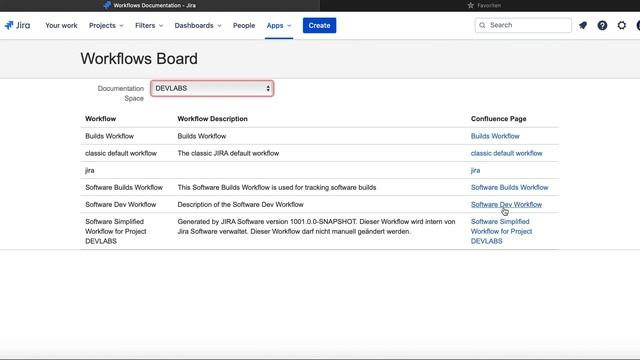The image size is (640, 360).
Task: Click the Builds Workflow description cell
Action: (202, 136)
